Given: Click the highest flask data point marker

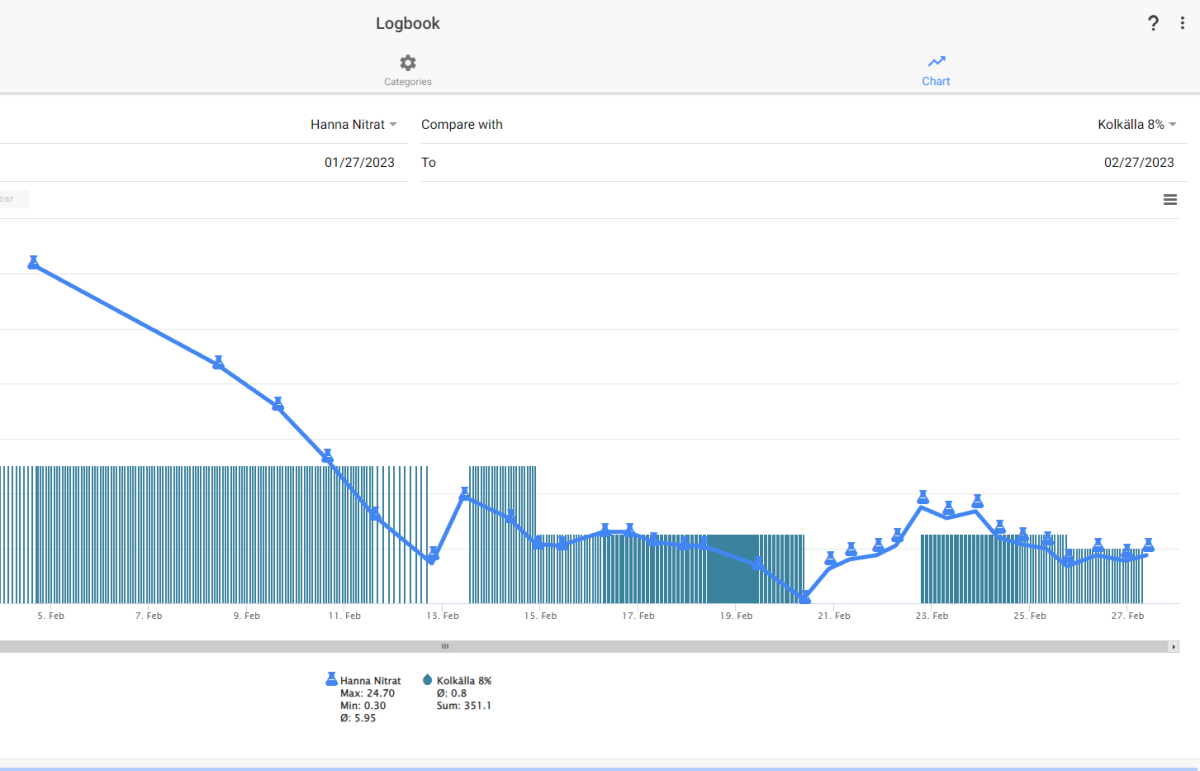Looking at the screenshot, I should 33,262.
